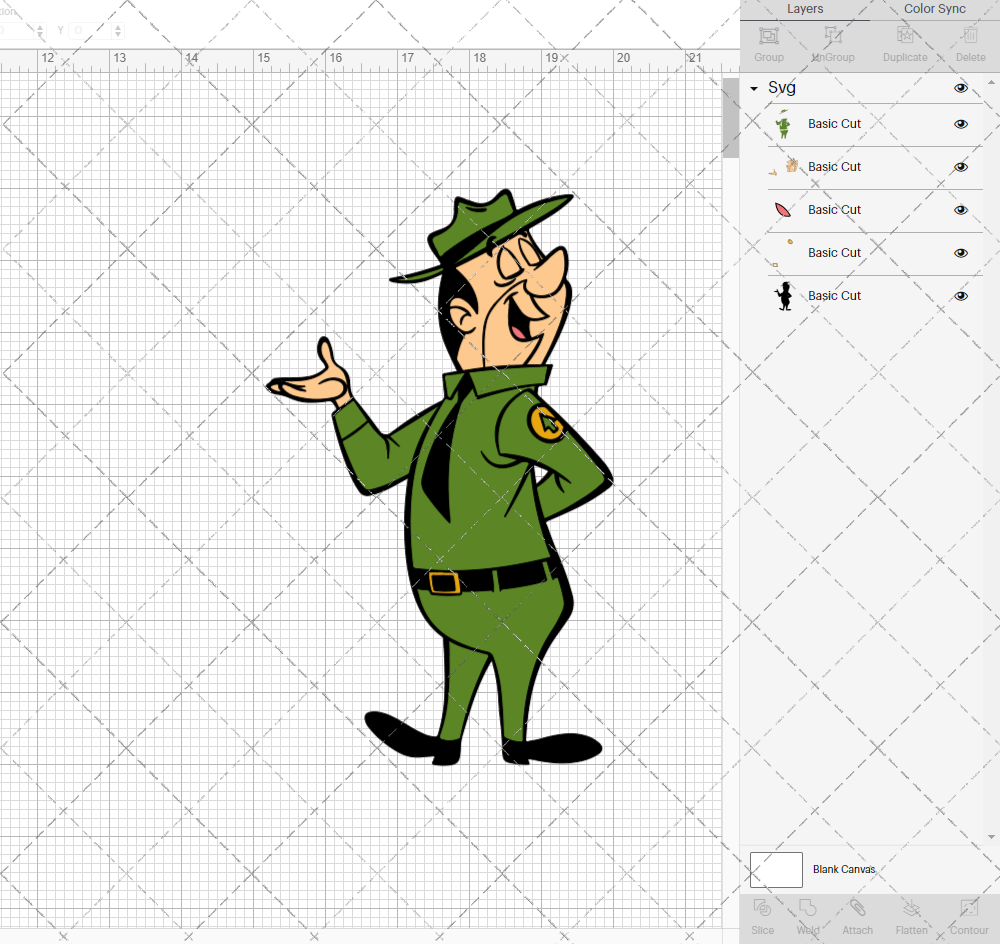This screenshot has height=944, width=1000.
Task: Open the Color Sync tab
Action: coord(934,9)
